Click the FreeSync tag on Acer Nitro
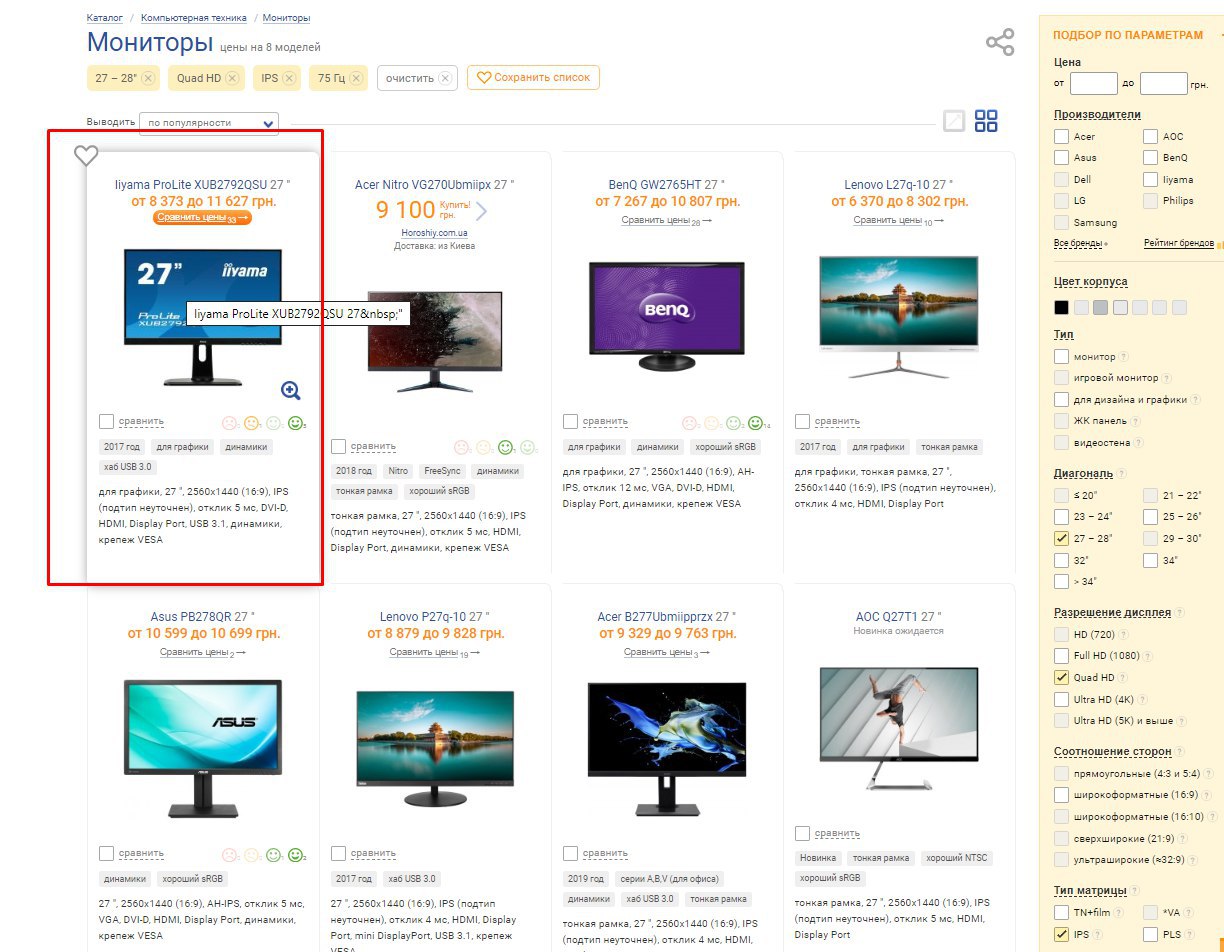Screen dimensions: 1224x952 tap(442, 471)
